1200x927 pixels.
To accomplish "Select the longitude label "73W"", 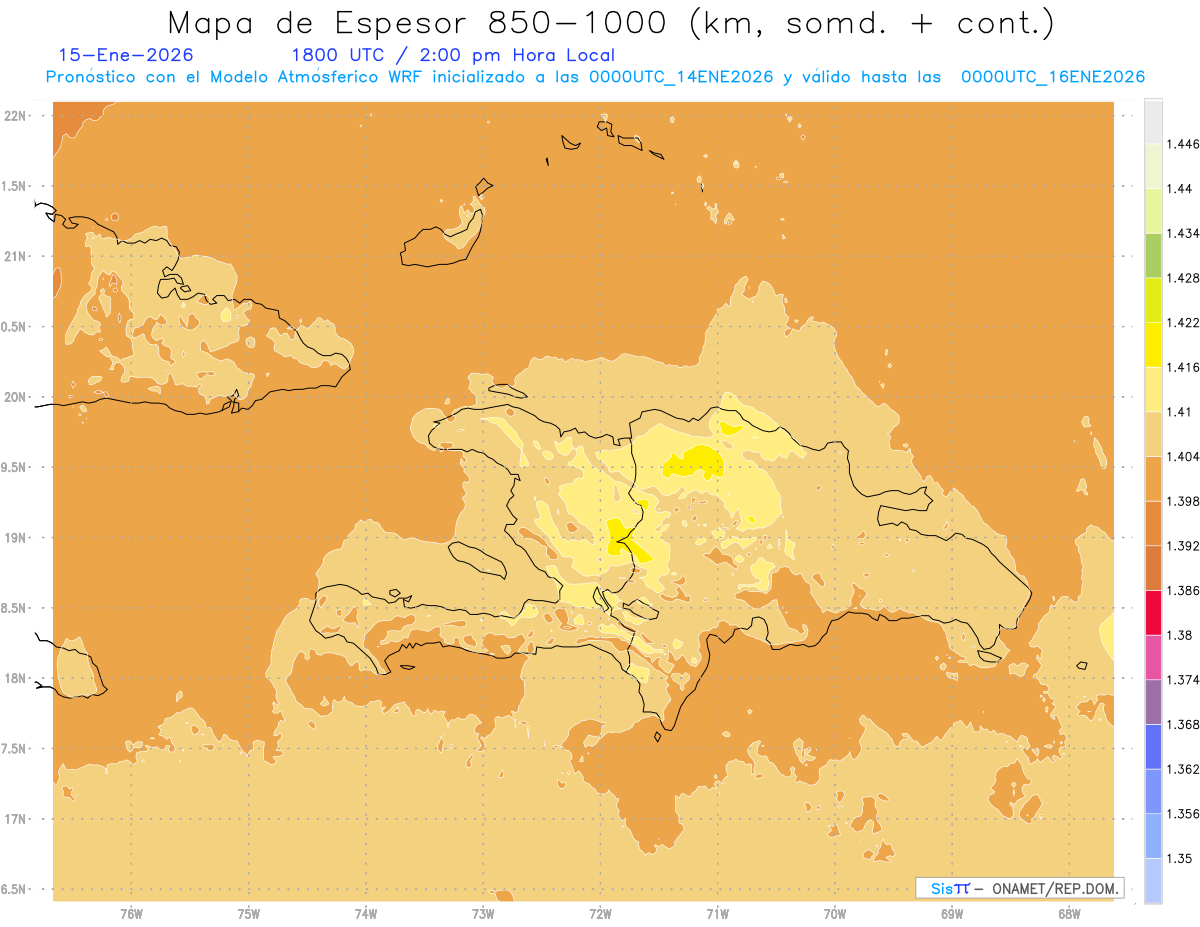I will [483, 913].
